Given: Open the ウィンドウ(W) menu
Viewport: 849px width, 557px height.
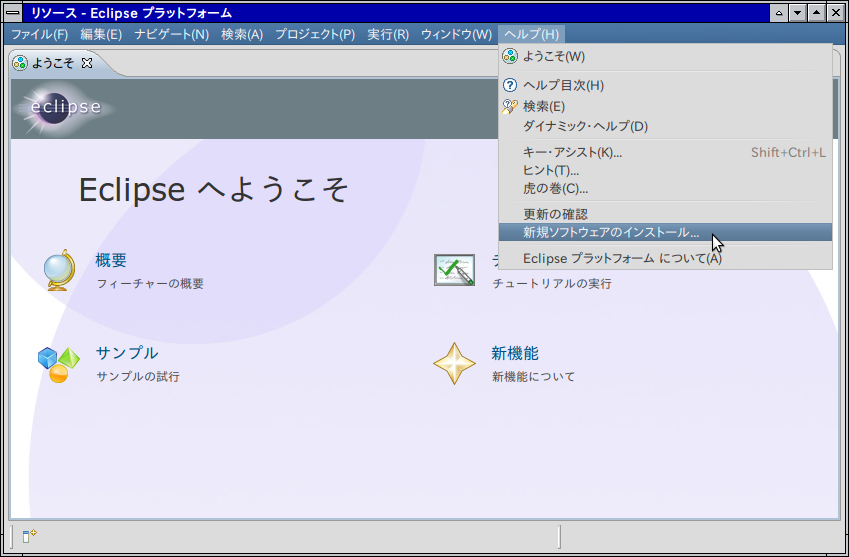Looking at the screenshot, I should click(456, 35).
